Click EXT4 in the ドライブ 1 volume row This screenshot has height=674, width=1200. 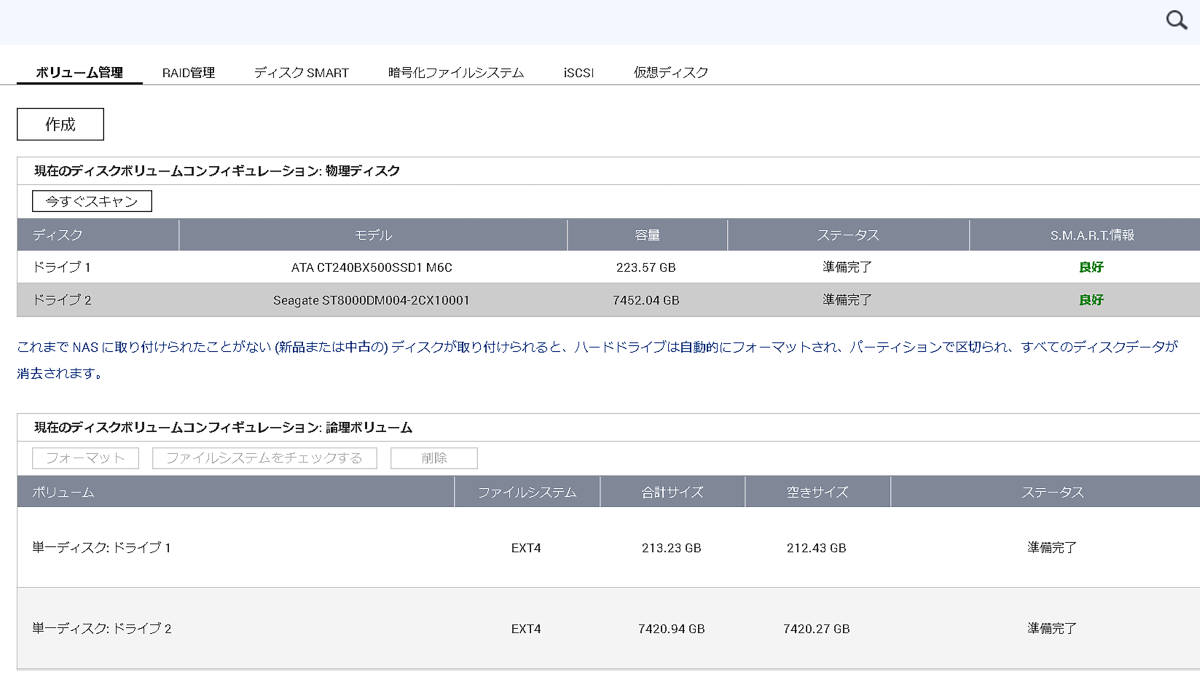click(526, 548)
